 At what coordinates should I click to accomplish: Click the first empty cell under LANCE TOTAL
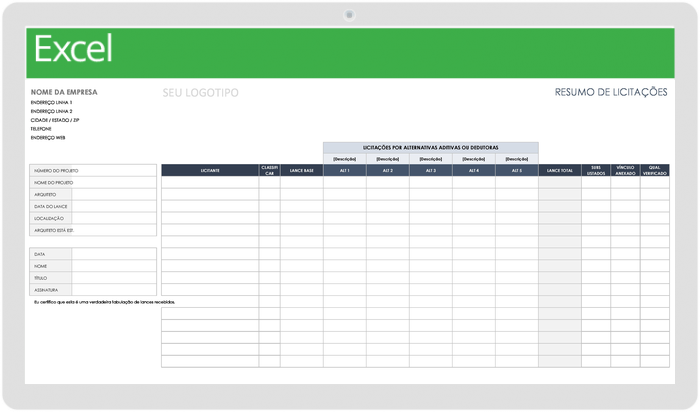(560, 183)
